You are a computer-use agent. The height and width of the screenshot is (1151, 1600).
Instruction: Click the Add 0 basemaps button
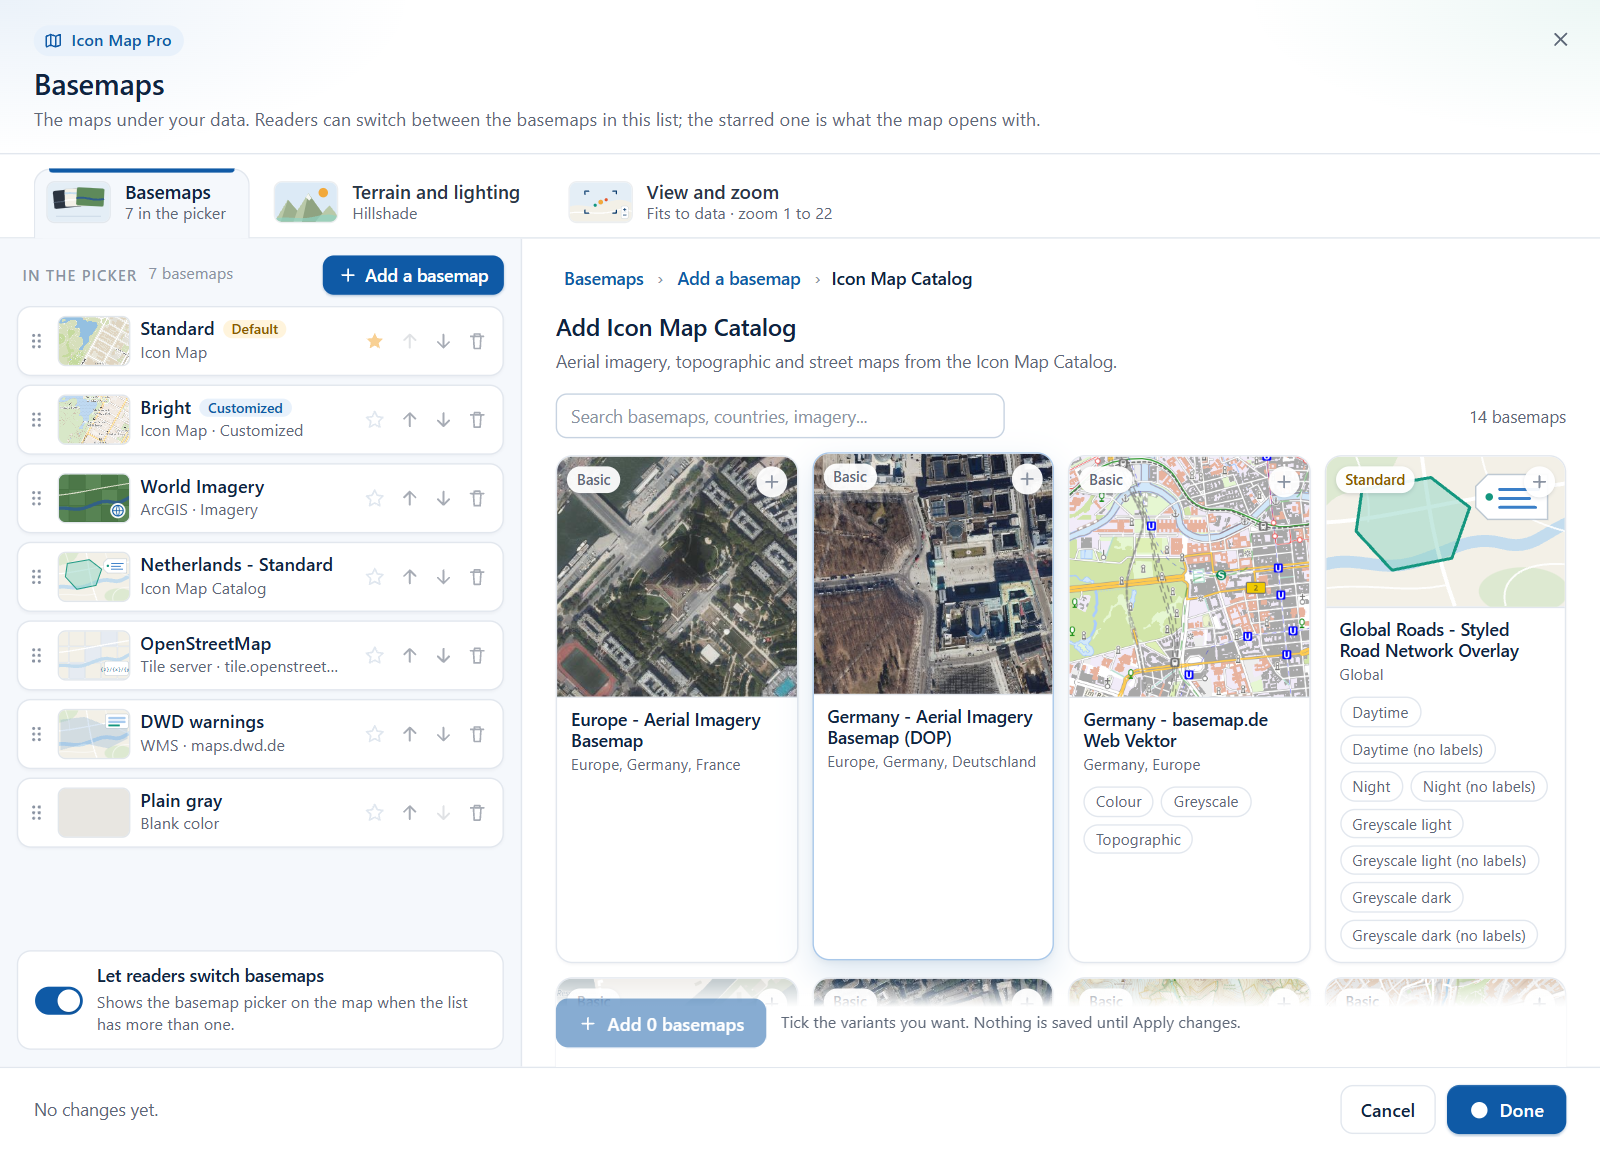pyautogui.click(x=661, y=1024)
